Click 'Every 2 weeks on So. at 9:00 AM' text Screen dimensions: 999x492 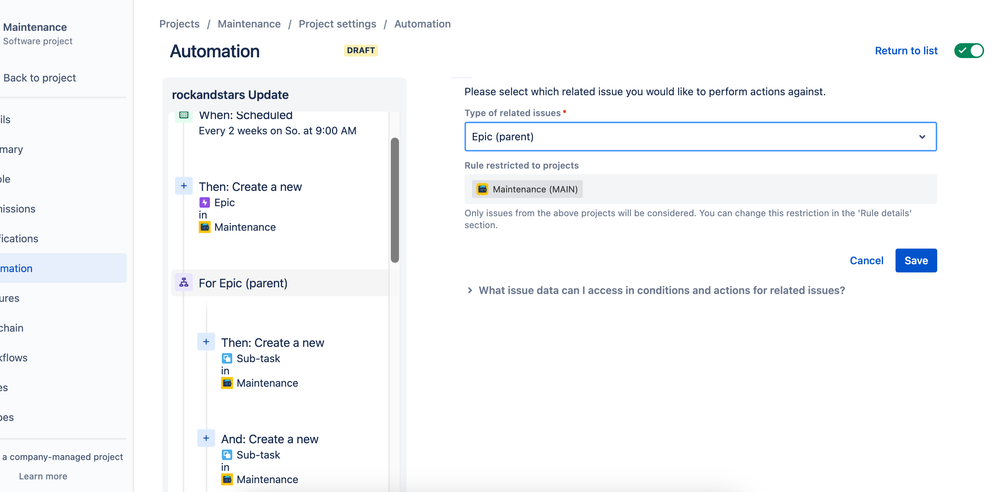(x=277, y=131)
